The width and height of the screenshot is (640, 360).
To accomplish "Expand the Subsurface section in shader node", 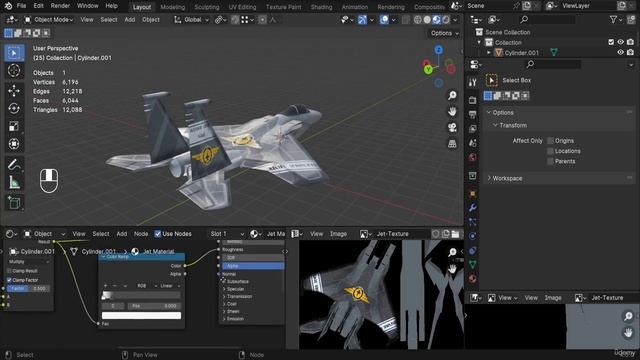I will pyautogui.click(x=224, y=282).
